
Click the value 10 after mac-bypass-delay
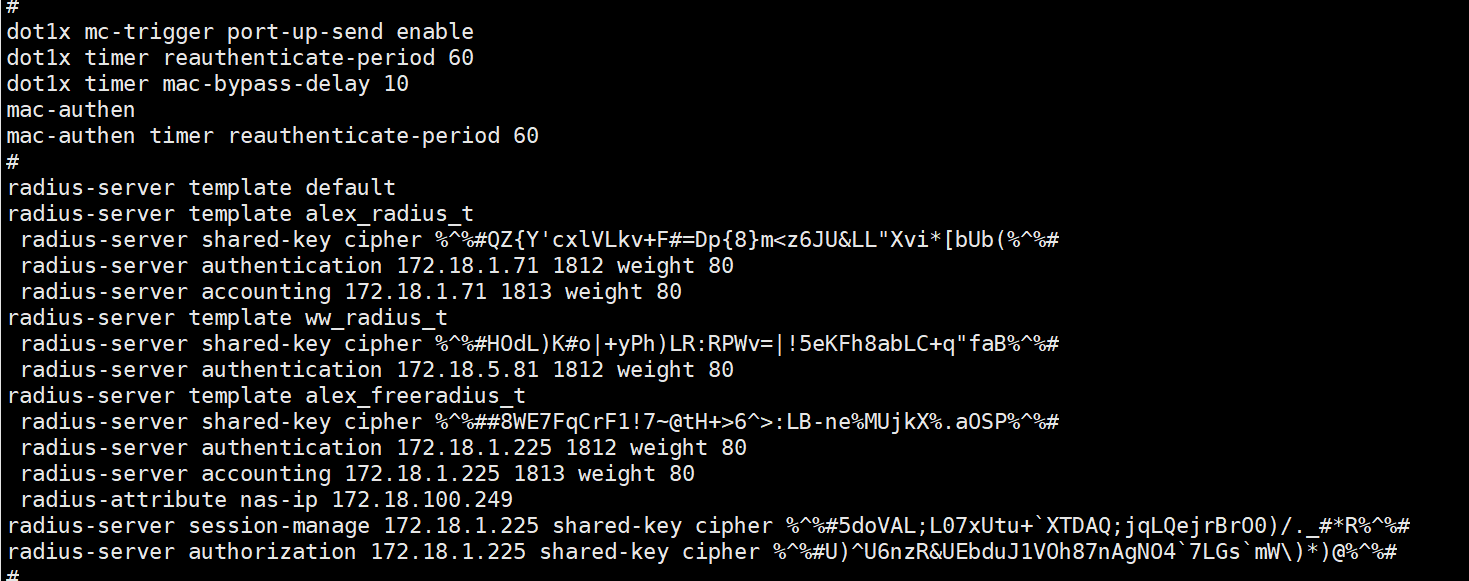click(x=396, y=84)
